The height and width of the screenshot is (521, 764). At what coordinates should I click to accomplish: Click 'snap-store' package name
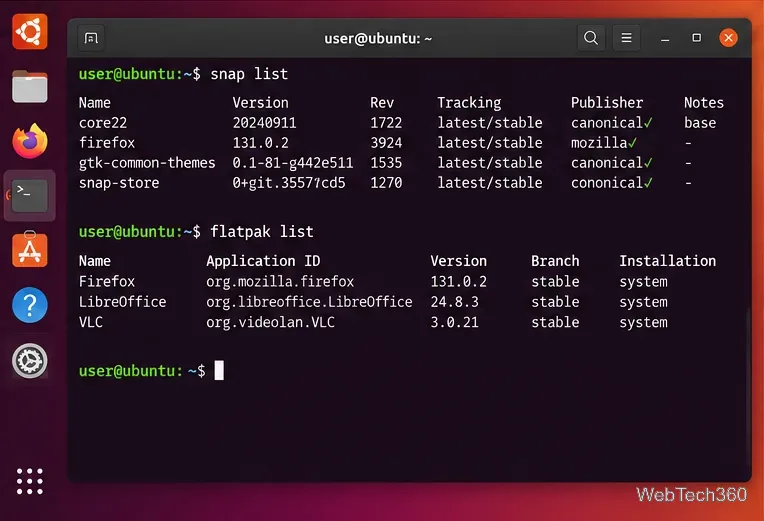[x=119, y=183]
